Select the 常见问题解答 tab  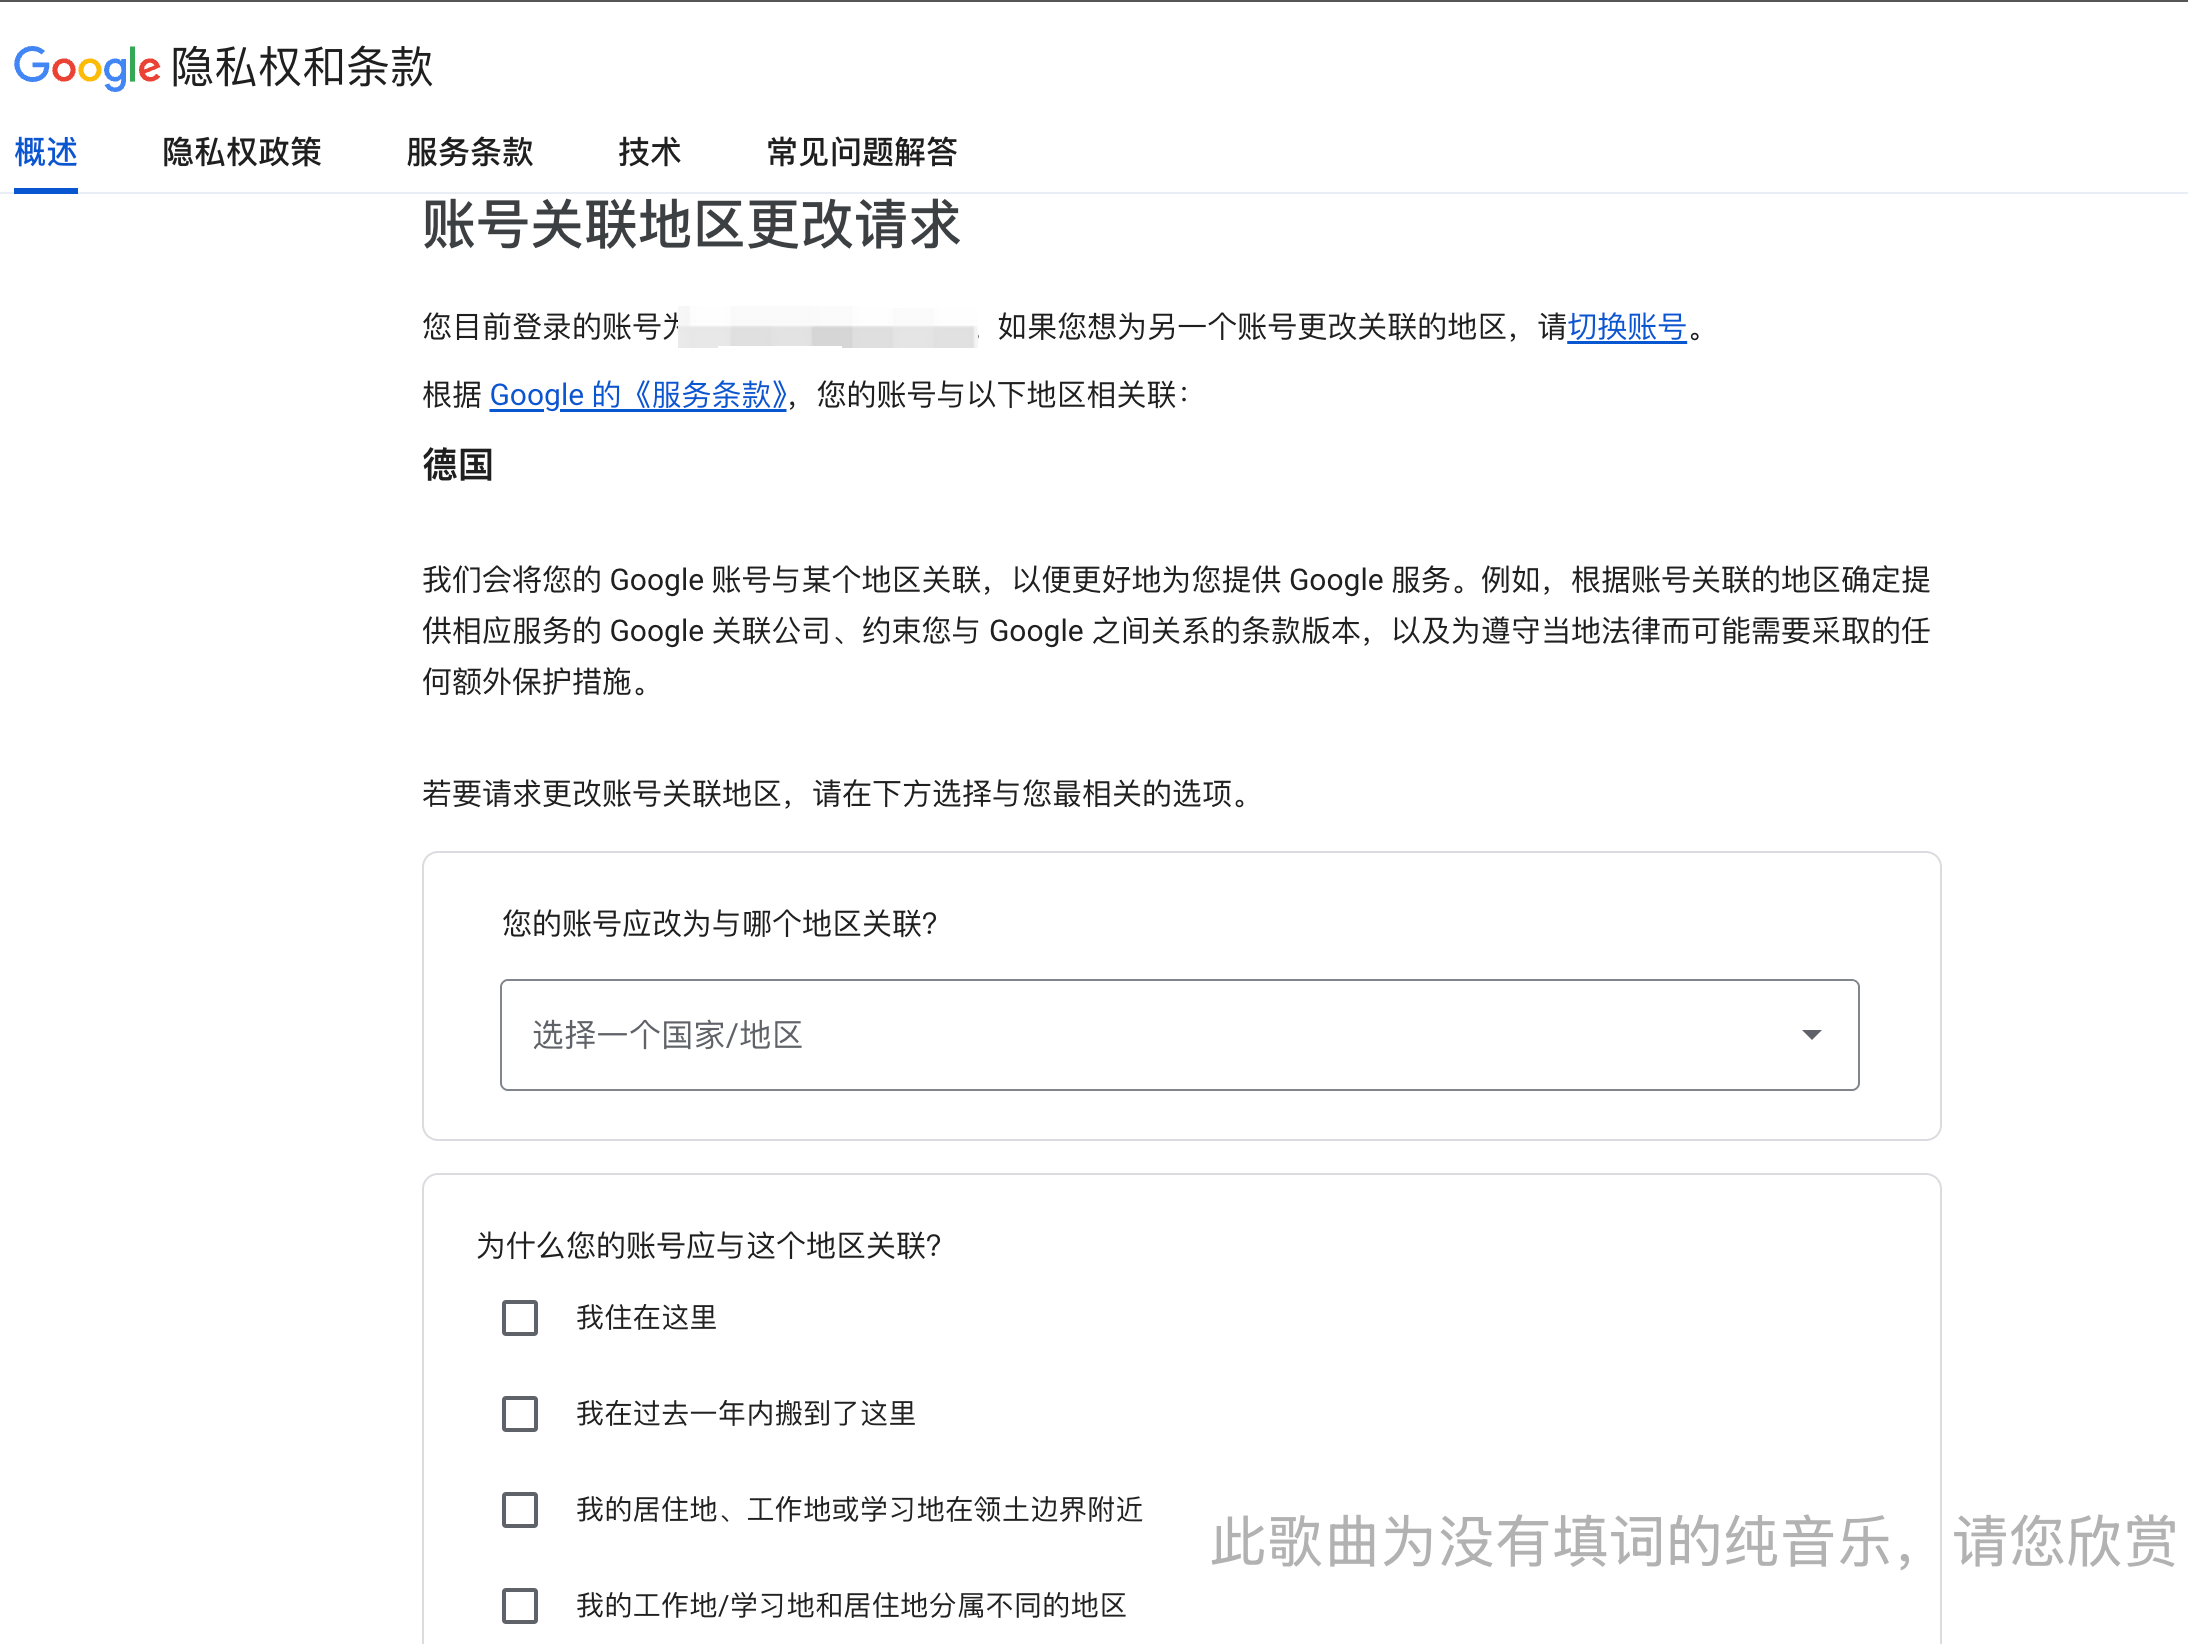pos(862,152)
